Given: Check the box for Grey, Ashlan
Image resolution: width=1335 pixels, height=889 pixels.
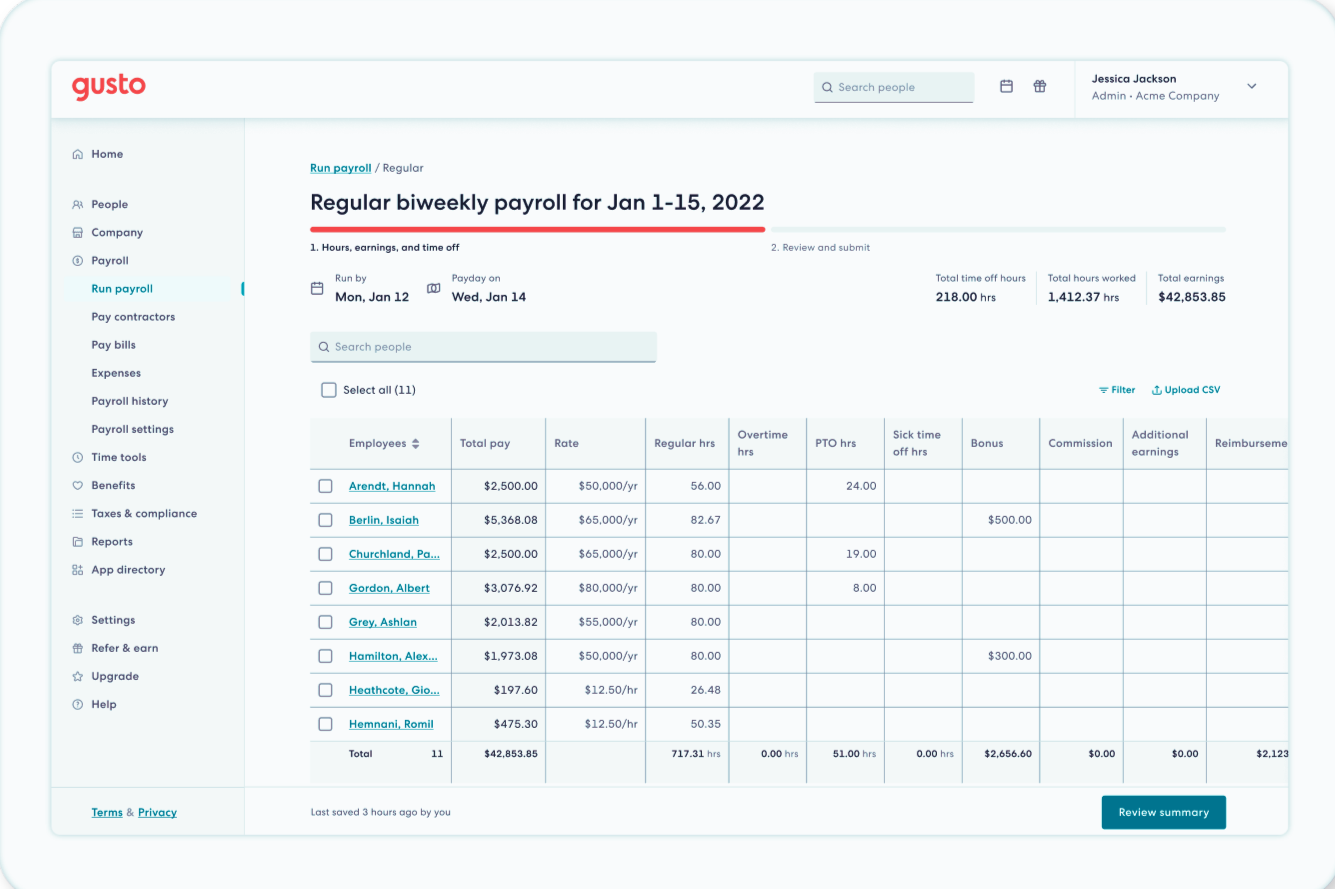Looking at the screenshot, I should click(x=325, y=622).
